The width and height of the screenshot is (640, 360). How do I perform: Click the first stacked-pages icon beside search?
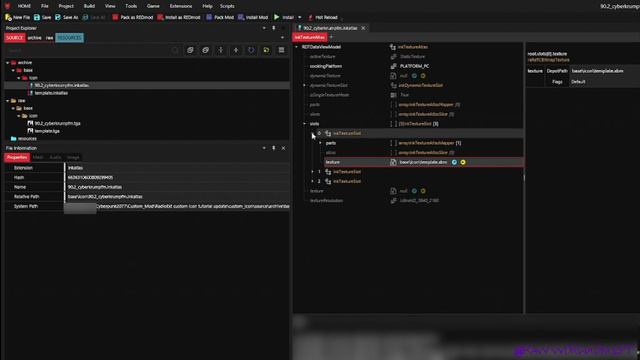[190, 50]
